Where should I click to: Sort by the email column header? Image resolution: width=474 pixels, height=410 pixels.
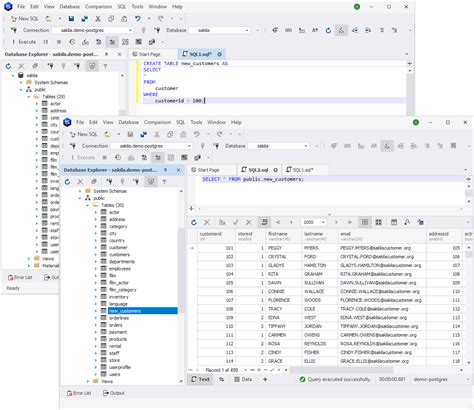(382, 236)
